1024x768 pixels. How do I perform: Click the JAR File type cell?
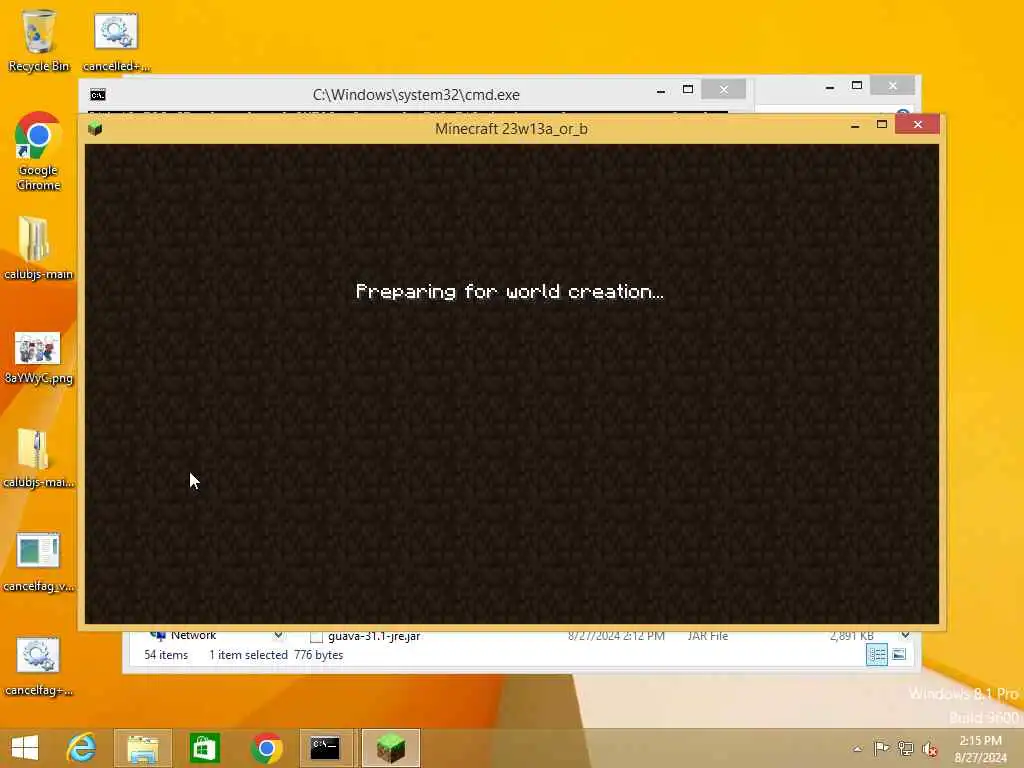[x=708, y=636]
